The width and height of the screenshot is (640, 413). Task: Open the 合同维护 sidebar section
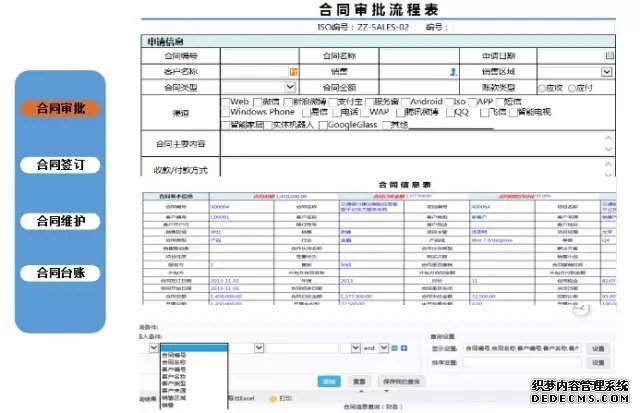pyautogui.click(x=60, y=221)
